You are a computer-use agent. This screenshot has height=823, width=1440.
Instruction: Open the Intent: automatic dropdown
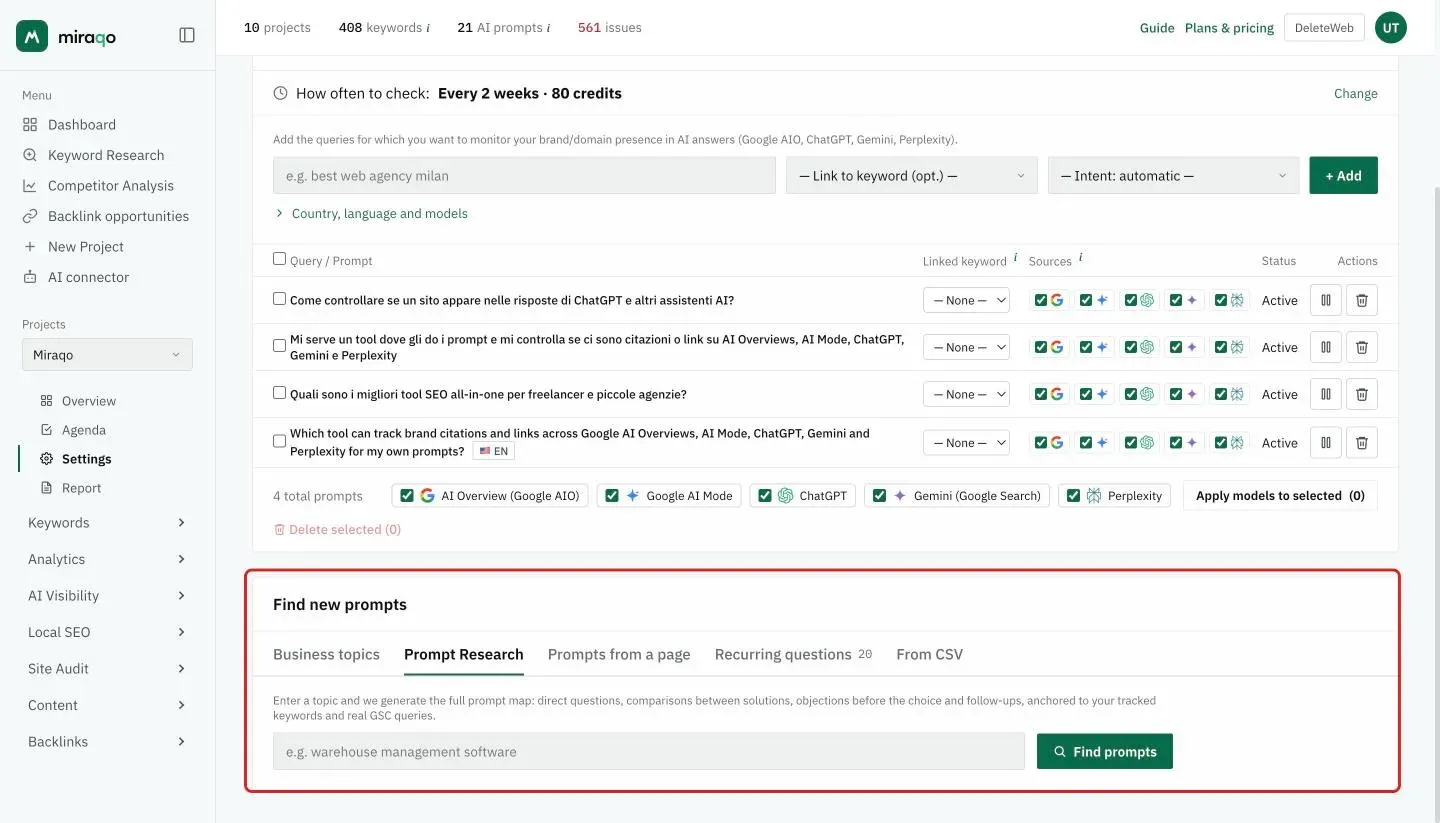tap(1173, 175)
